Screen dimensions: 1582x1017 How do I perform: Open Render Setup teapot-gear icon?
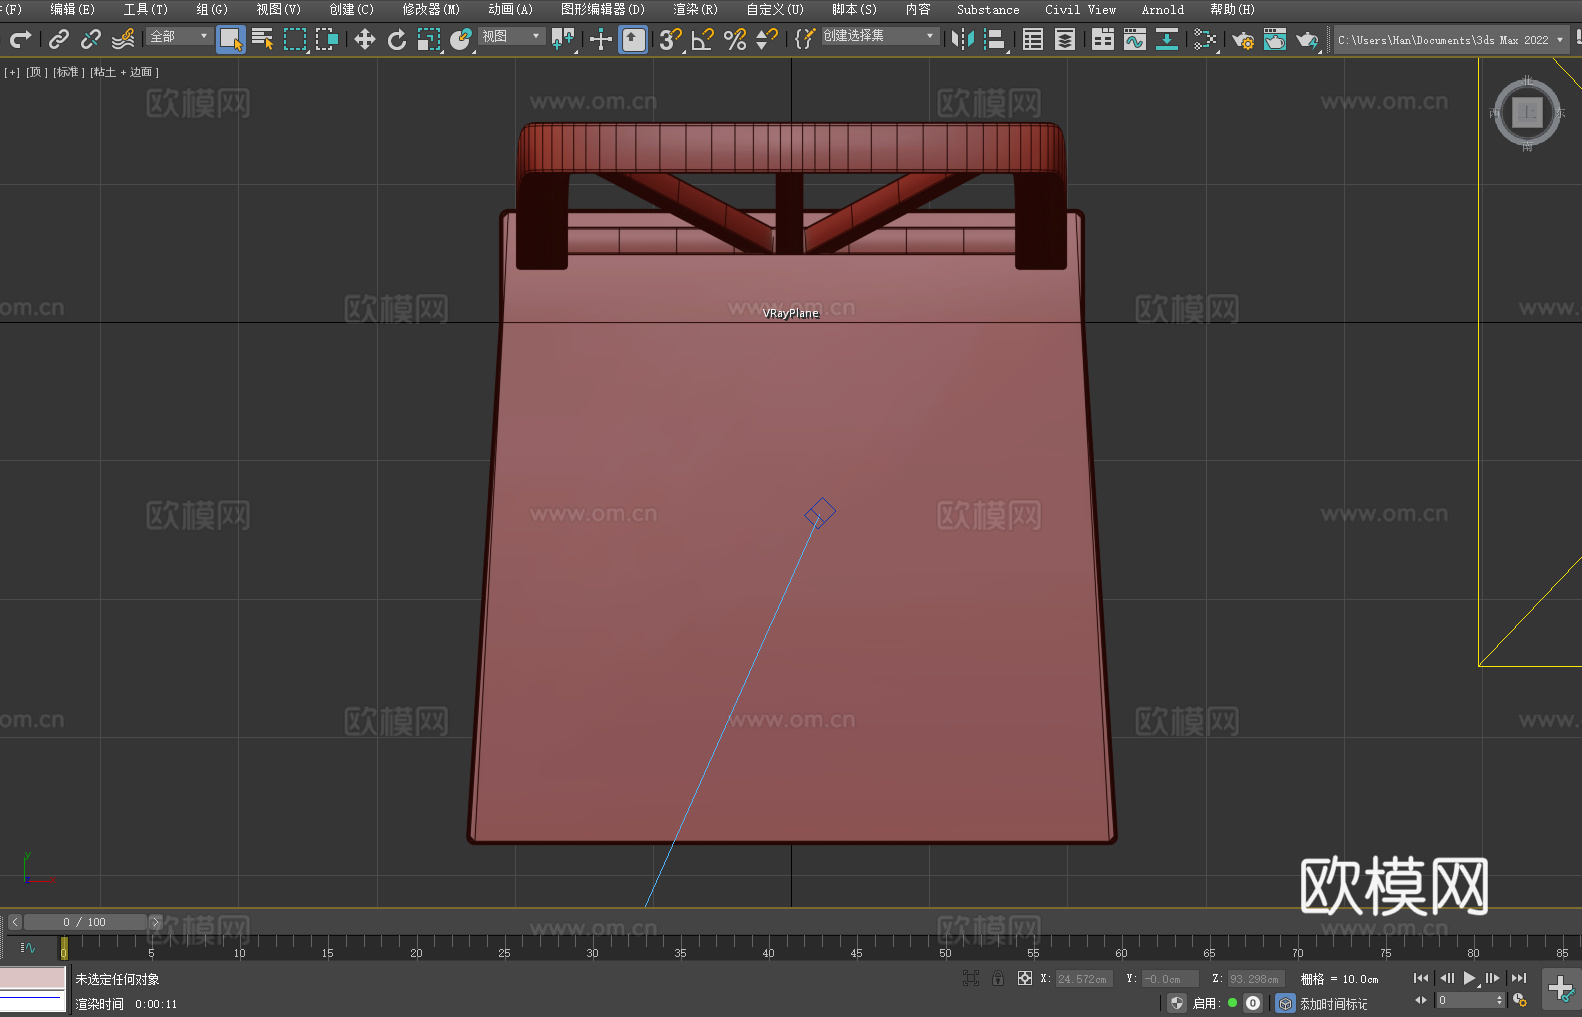(x=1243, y=39)
